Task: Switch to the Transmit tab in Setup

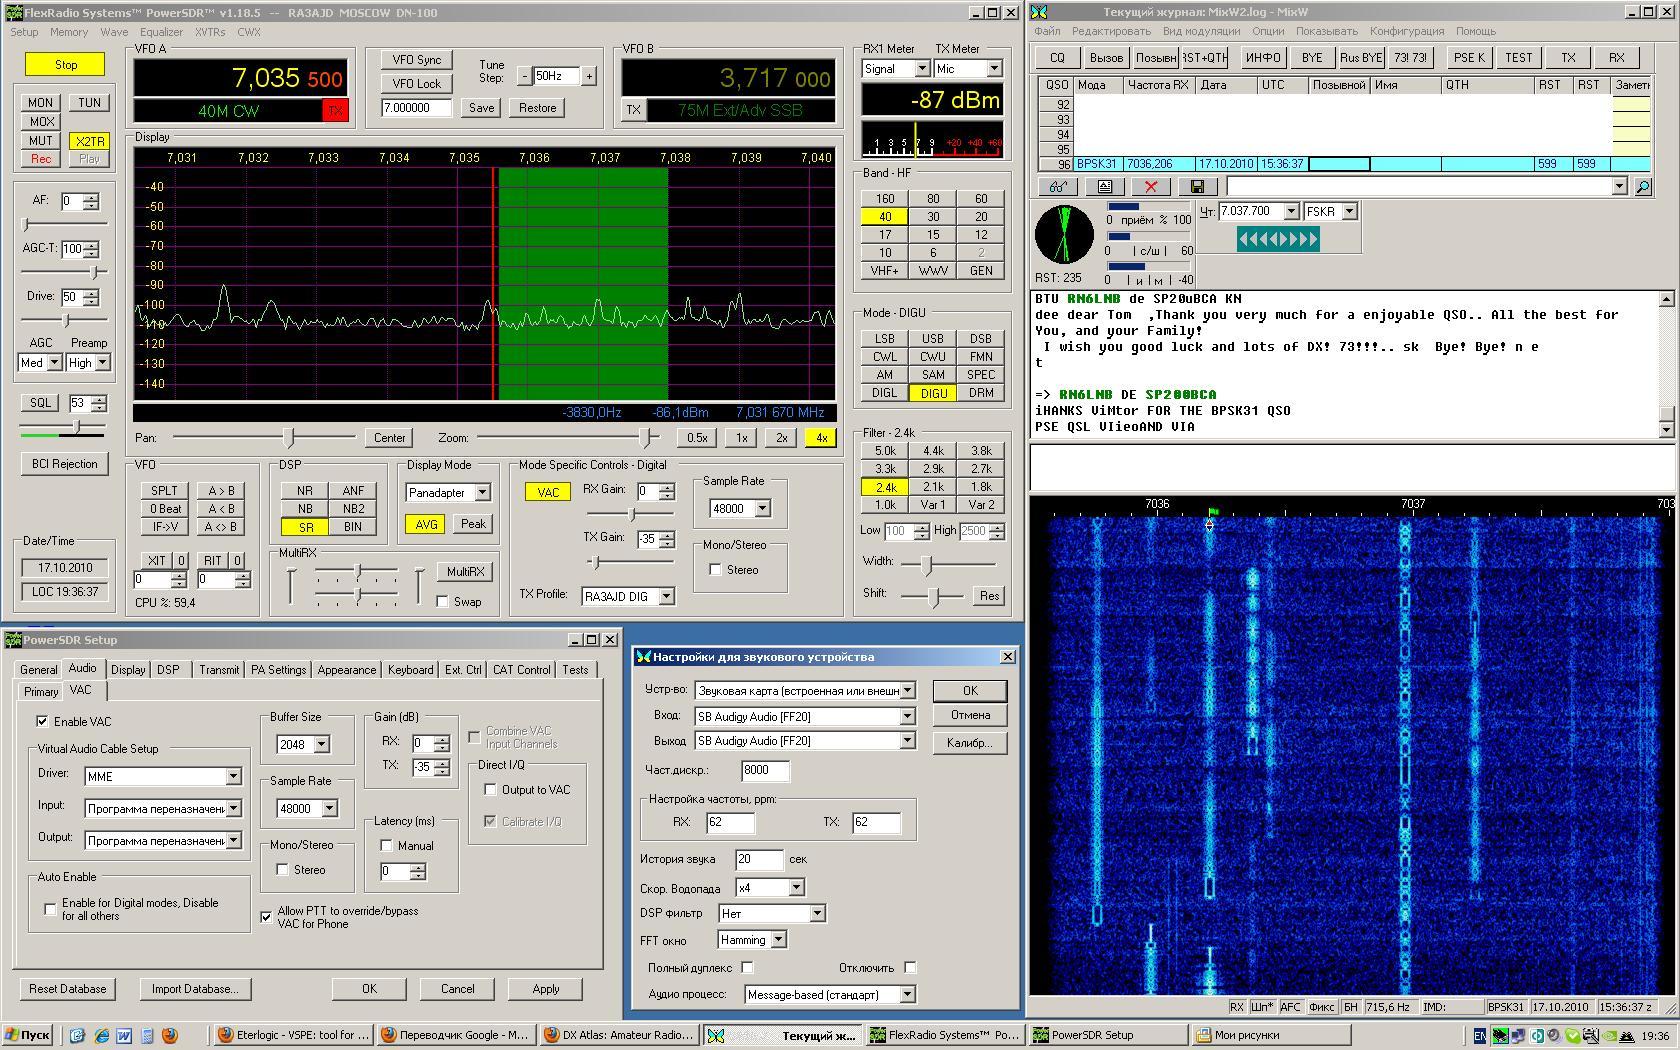Action: pos(218,670)
